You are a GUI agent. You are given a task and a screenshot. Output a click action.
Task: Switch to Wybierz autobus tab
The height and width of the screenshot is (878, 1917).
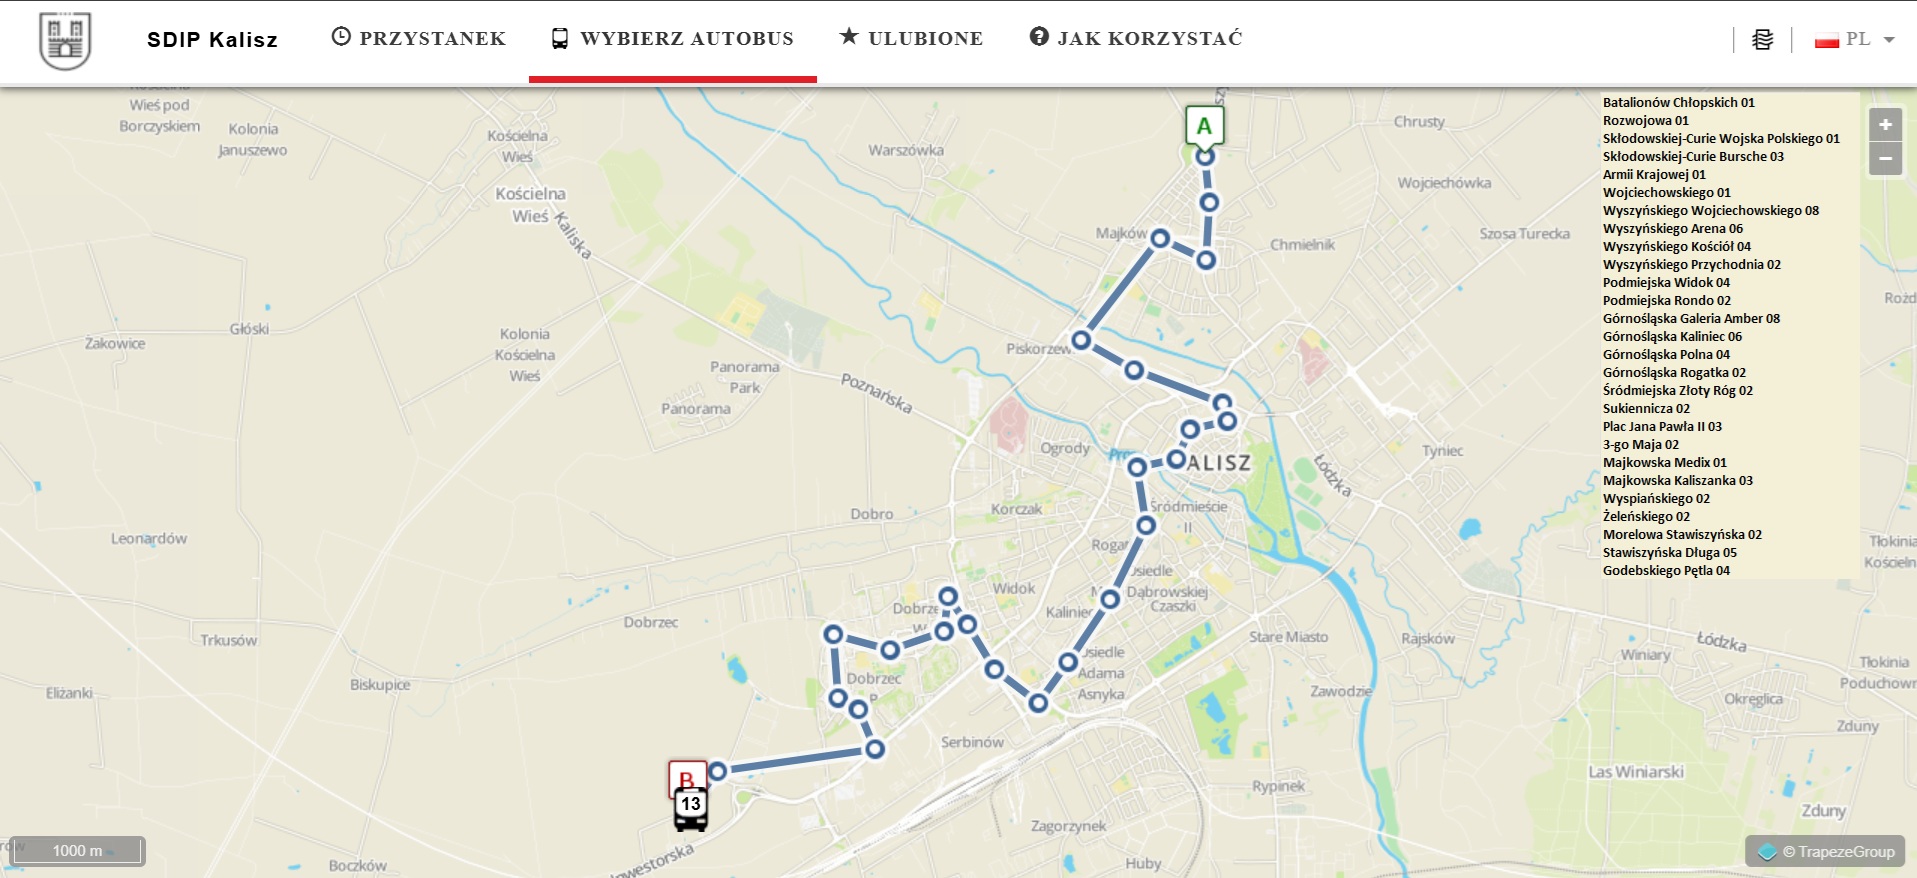click(672, 38)
